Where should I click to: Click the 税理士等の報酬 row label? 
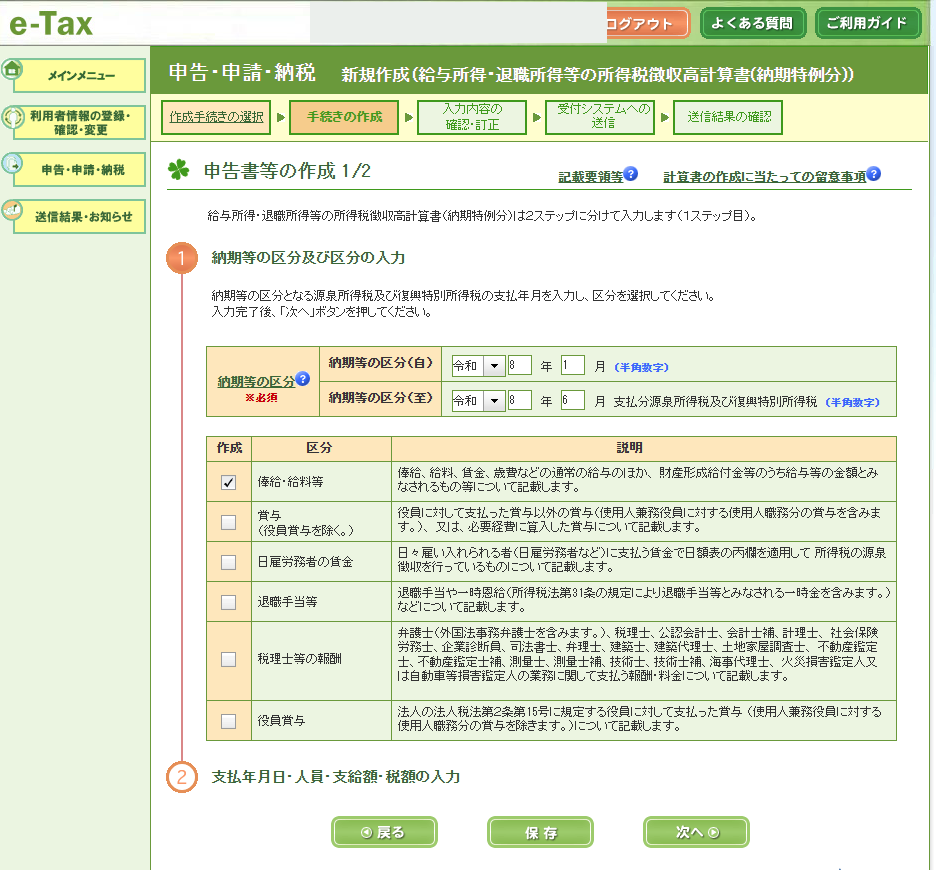click(x=299, y=659)
